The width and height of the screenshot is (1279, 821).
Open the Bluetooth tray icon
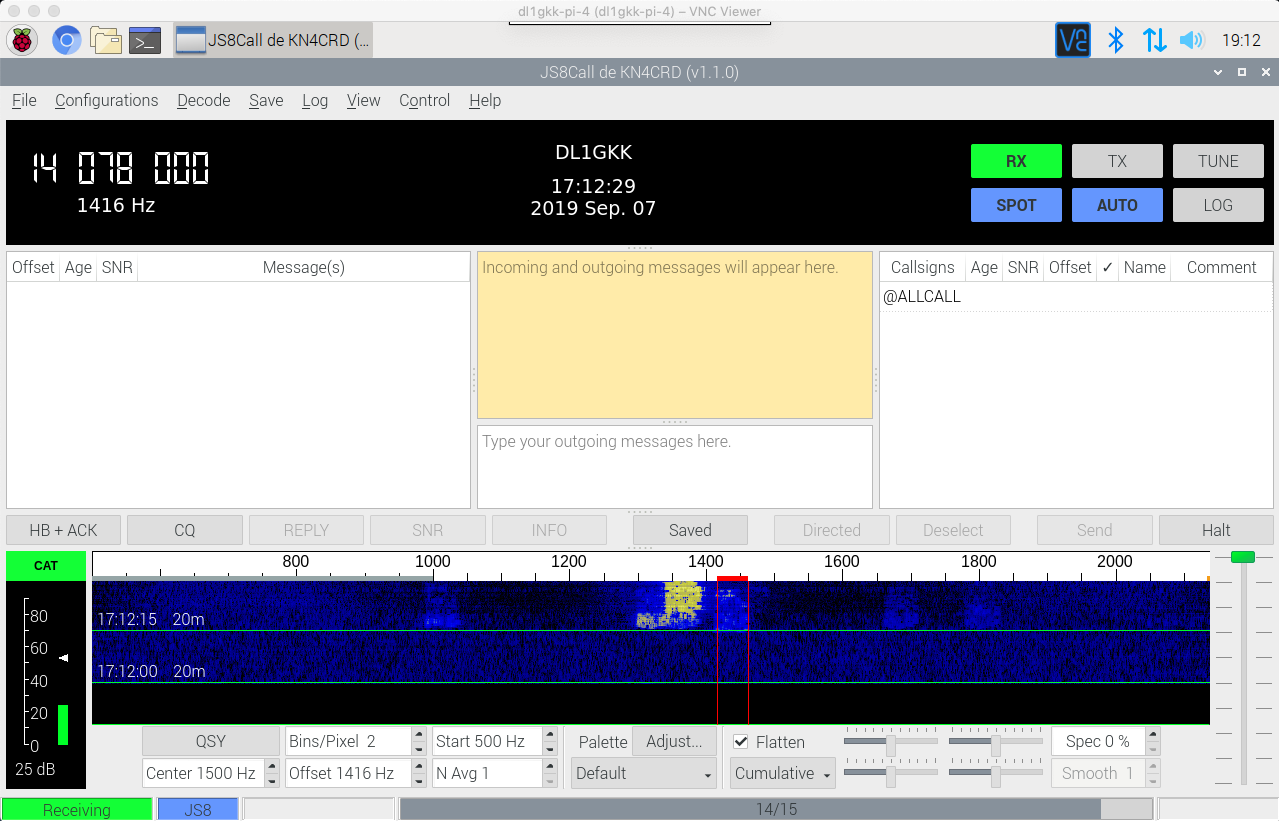[x=1116, y=40]
